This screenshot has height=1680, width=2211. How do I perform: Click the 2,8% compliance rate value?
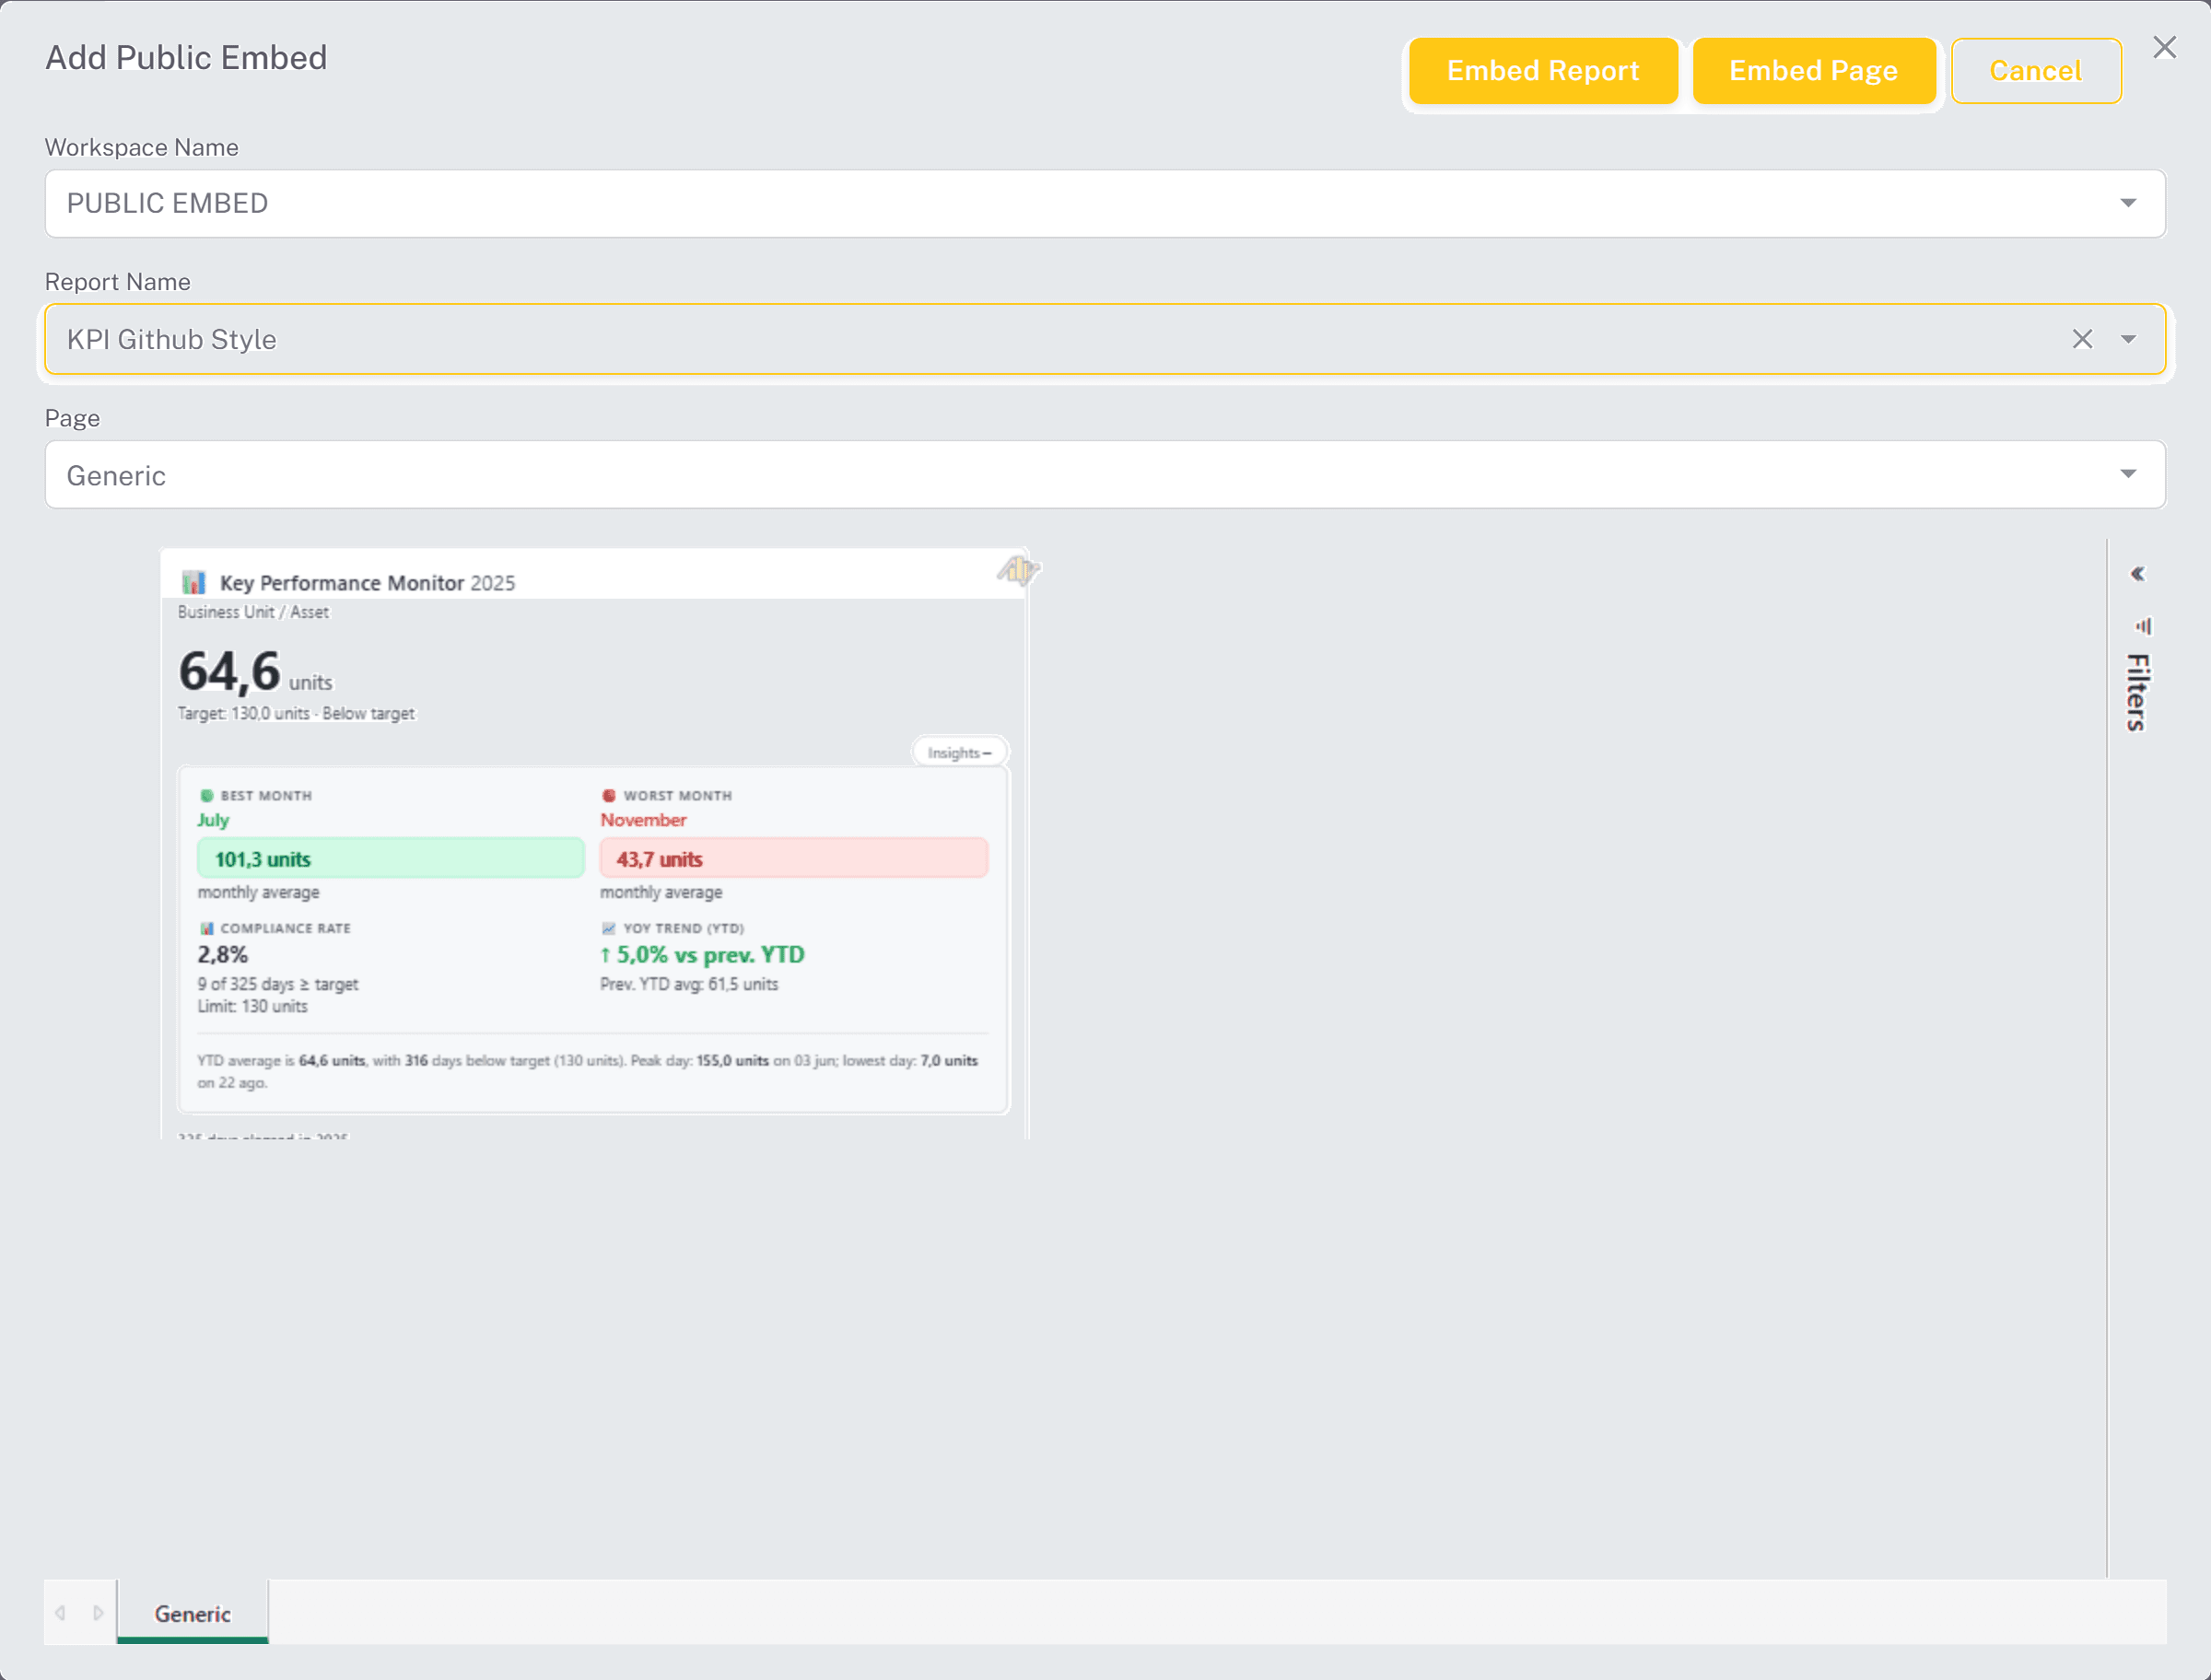(222, 955)
